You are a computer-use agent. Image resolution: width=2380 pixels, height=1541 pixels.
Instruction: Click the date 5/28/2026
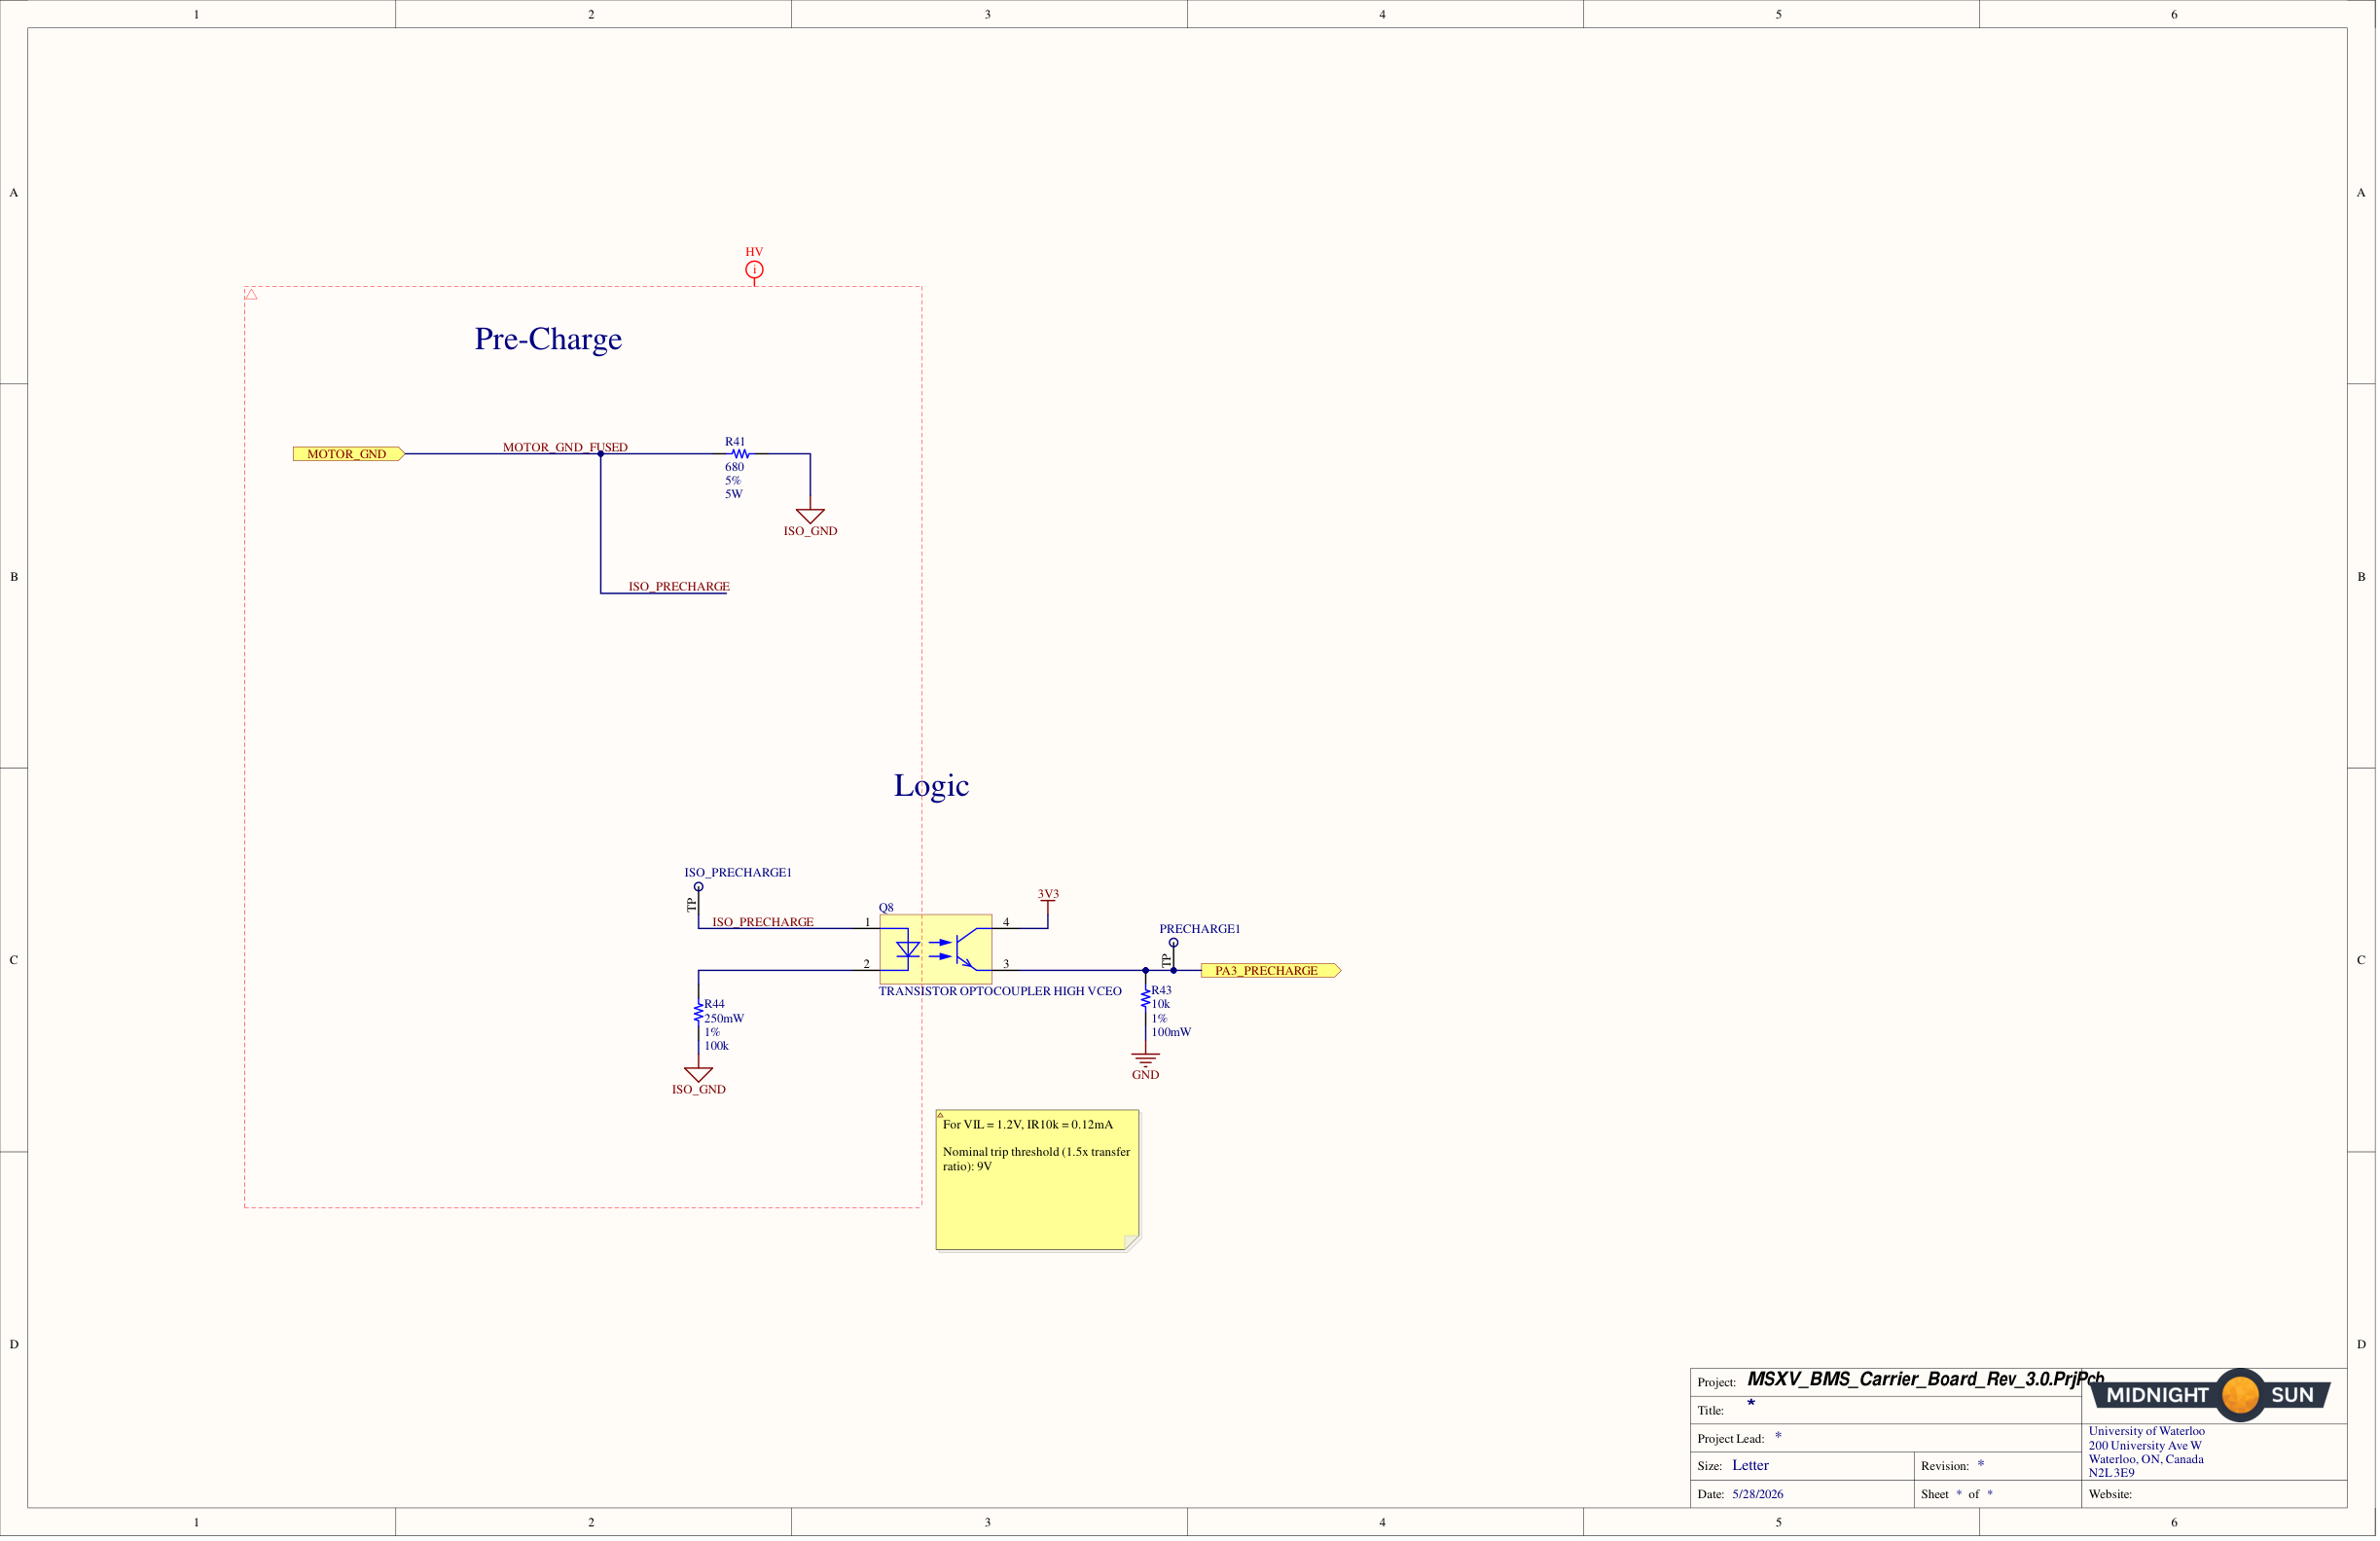click(x=1757, y=1494)
